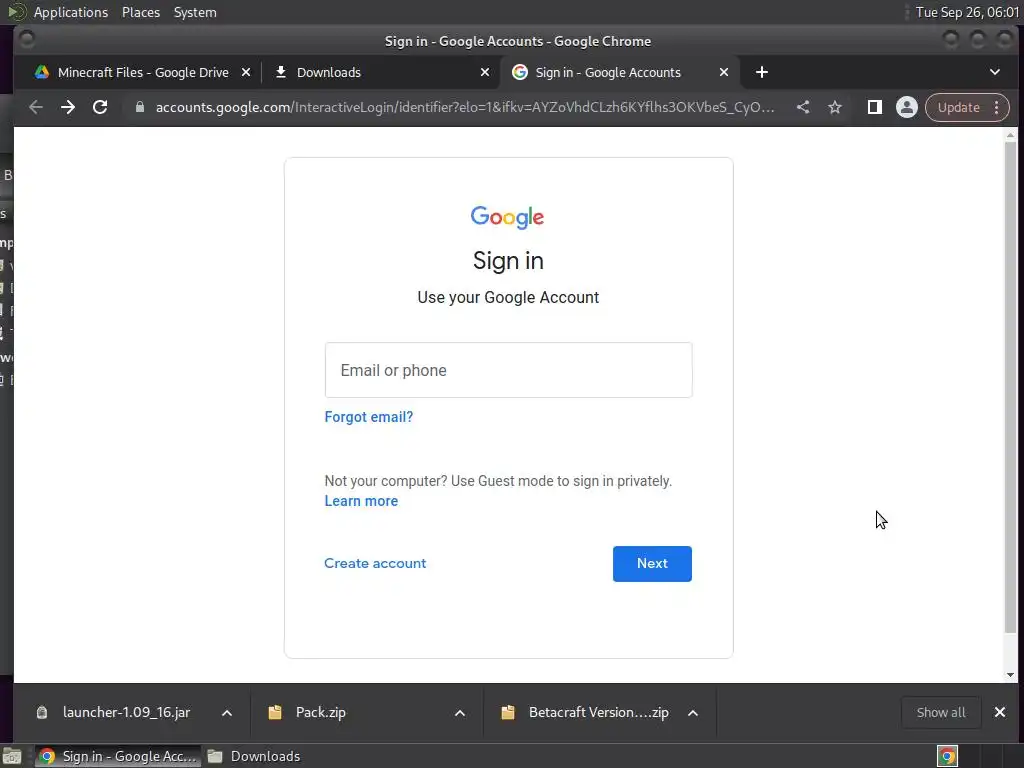
Task: Expand the tab search dropdown arrow
Action: click(x=995, y=72)
